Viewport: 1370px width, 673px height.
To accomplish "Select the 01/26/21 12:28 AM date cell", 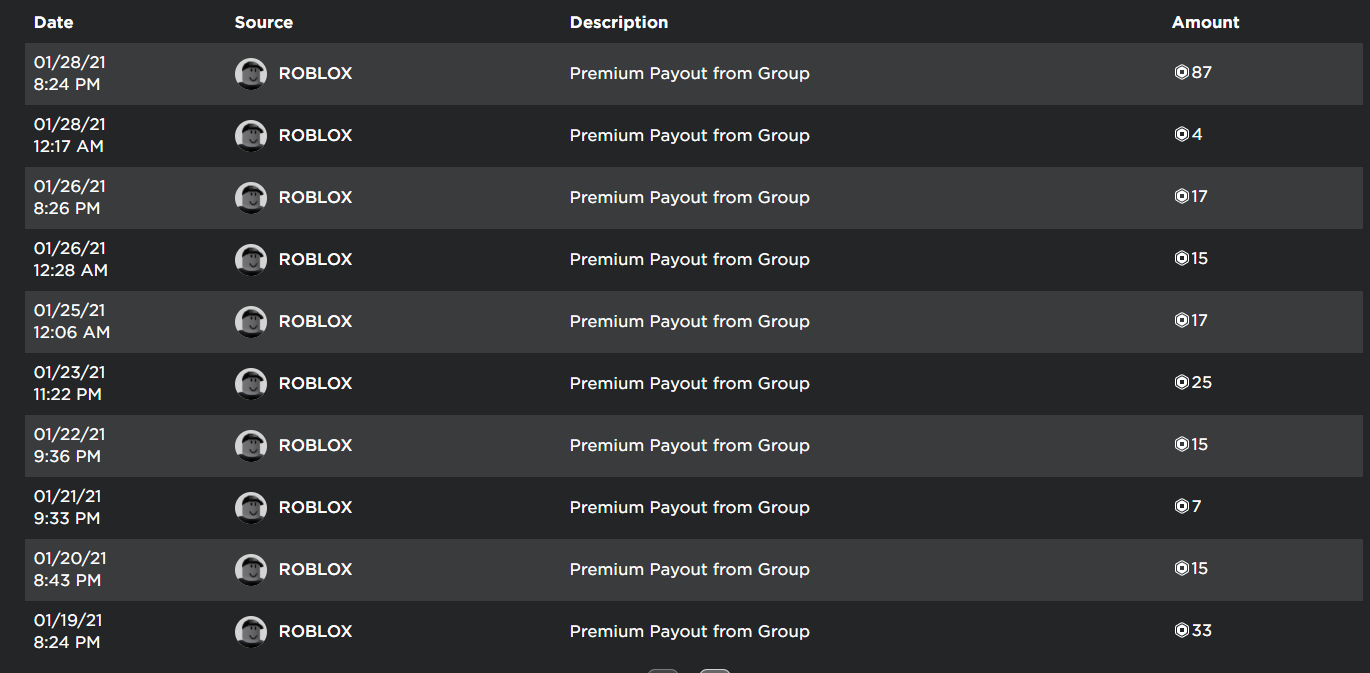I will pos(70,259).
